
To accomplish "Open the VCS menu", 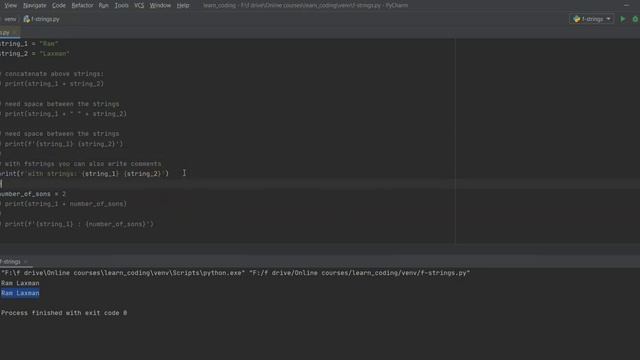I will click(139, 5).
